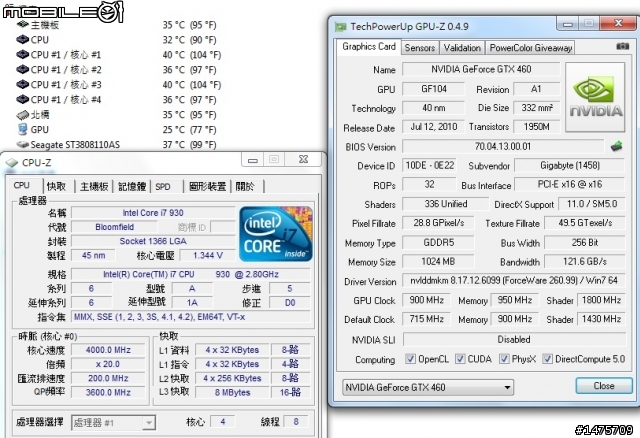Click the NVIDIA logo in GPU-Z

[595, 97]
